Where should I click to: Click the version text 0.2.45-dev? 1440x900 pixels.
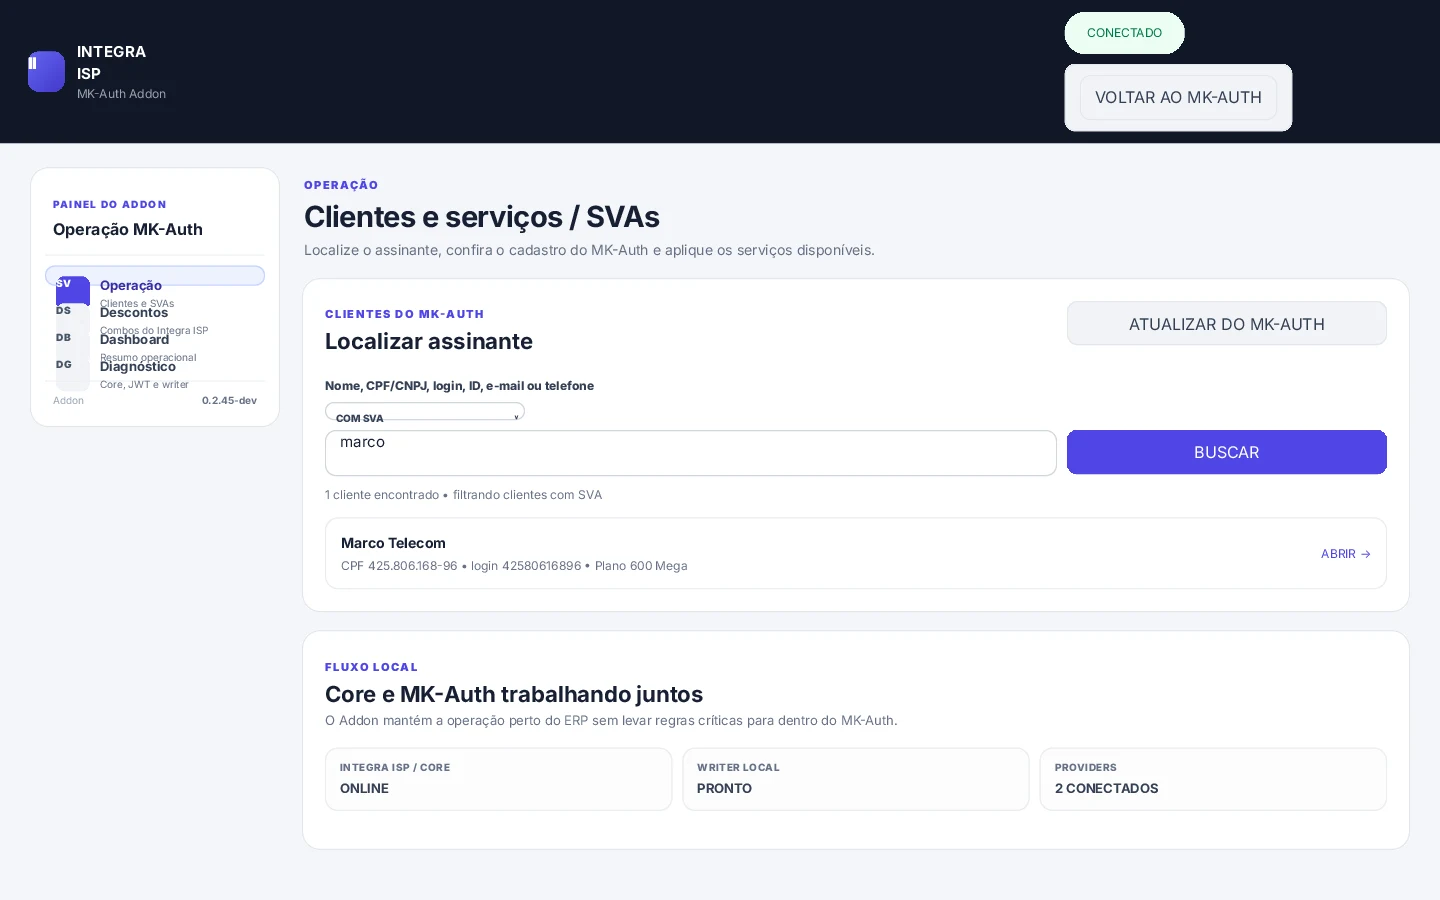pyautogui.click(x=229, y=400)
